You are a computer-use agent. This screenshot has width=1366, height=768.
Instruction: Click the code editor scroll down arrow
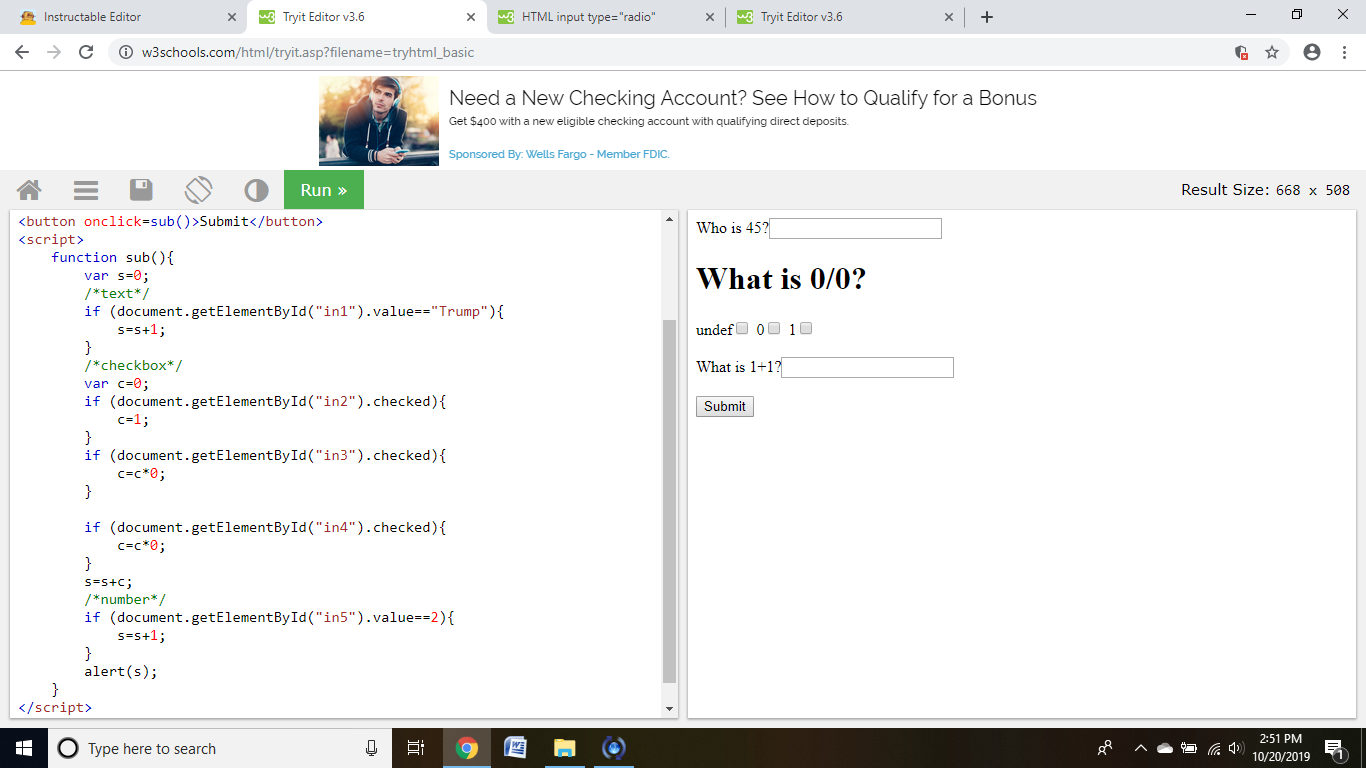(x=670, y=709)
